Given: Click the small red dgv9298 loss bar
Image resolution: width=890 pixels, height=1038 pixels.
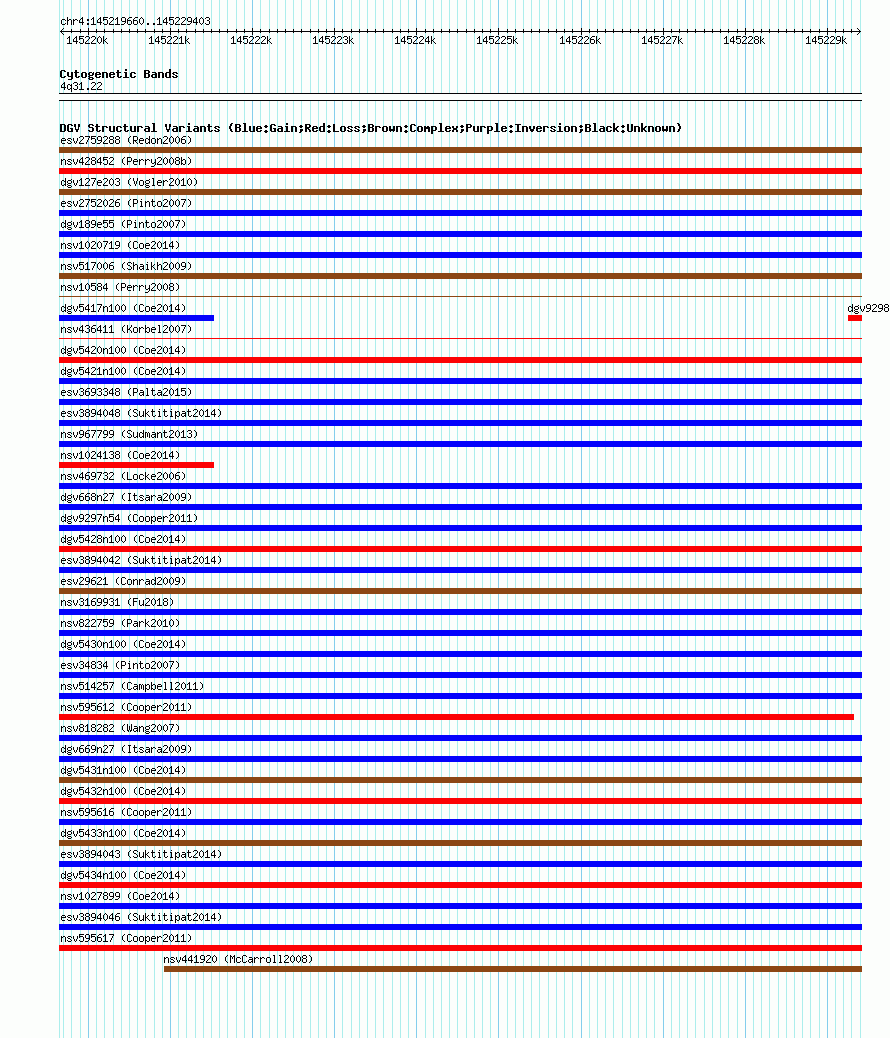Looking at the screenshot, I should tap(855, 318).
